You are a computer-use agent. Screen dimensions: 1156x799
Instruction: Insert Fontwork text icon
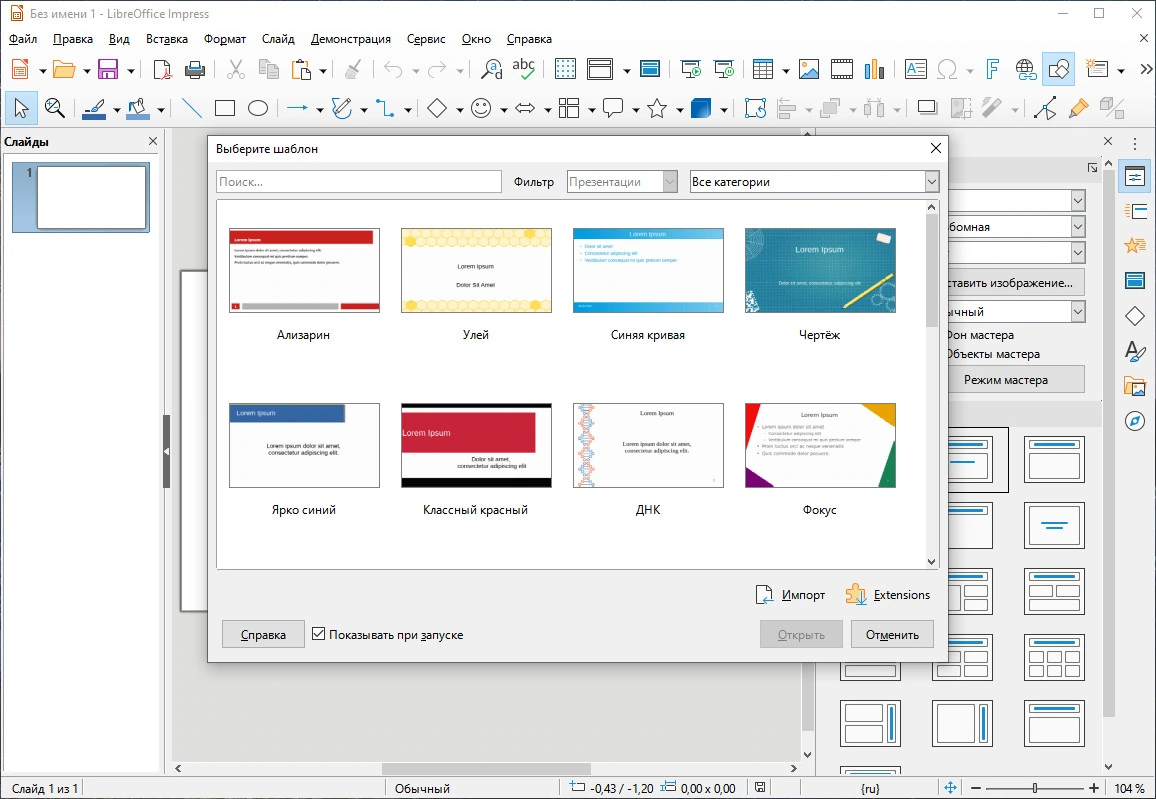(993, 69)
